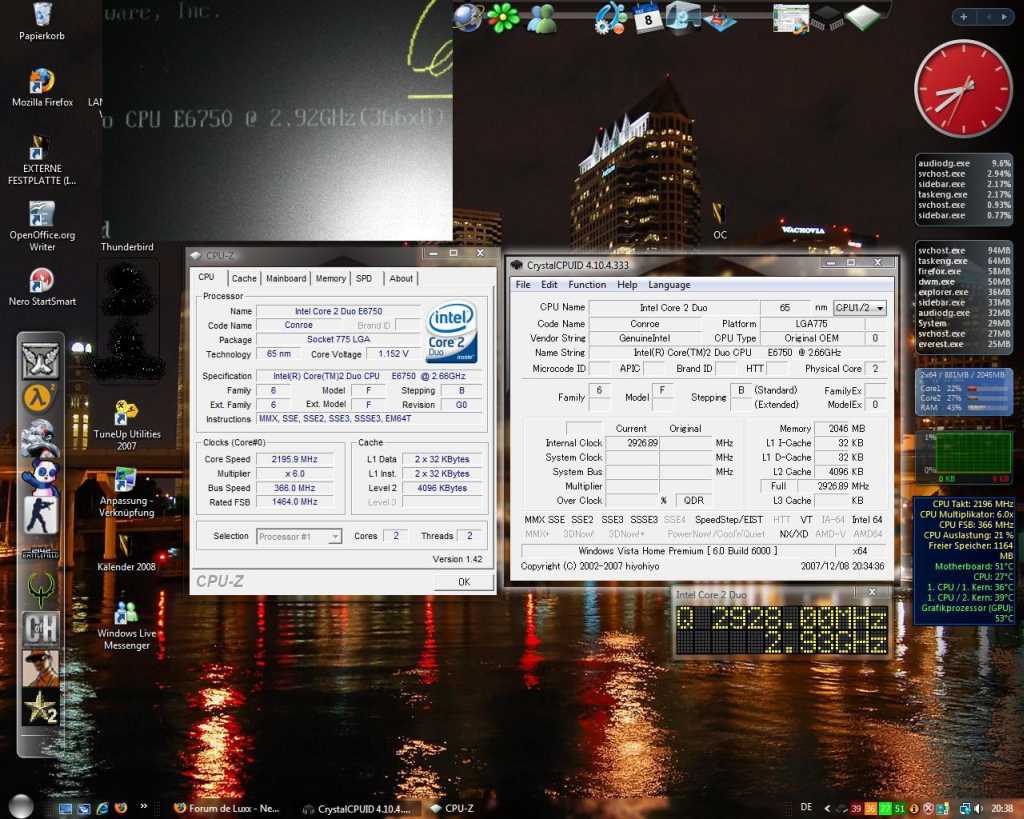This screenshot has height=819, width=1024.
Task: Switch to CPU-Z taskbar button
Action: click(x=452, y=809)
